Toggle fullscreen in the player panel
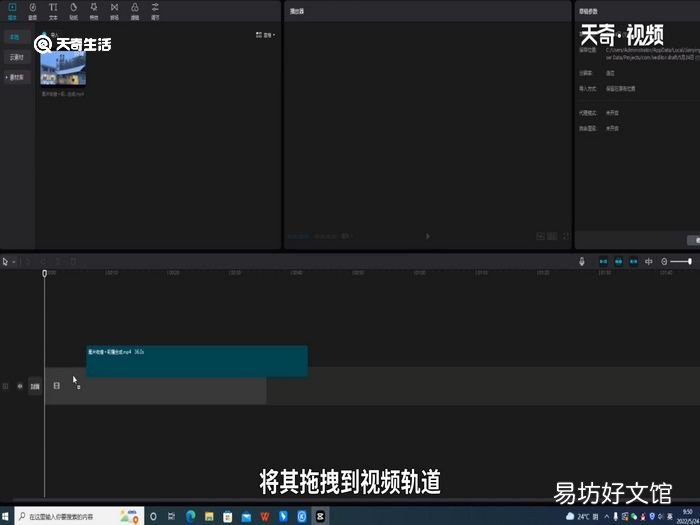This screenshot has height=525, width=700. [566, 236]
